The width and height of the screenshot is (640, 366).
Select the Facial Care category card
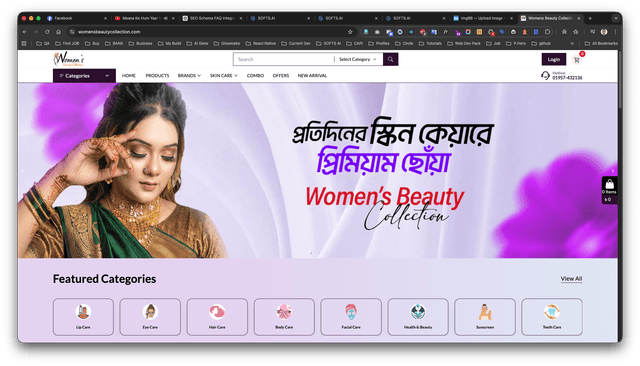tap(351, 317)
